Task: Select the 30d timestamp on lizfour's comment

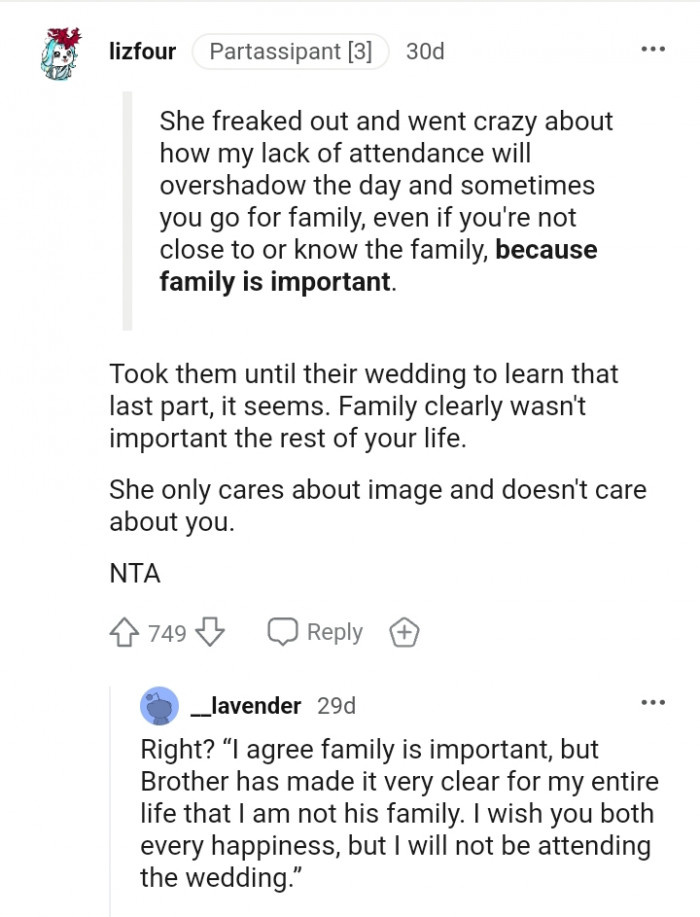Action: pyautogui.click(x=426, y=51)
